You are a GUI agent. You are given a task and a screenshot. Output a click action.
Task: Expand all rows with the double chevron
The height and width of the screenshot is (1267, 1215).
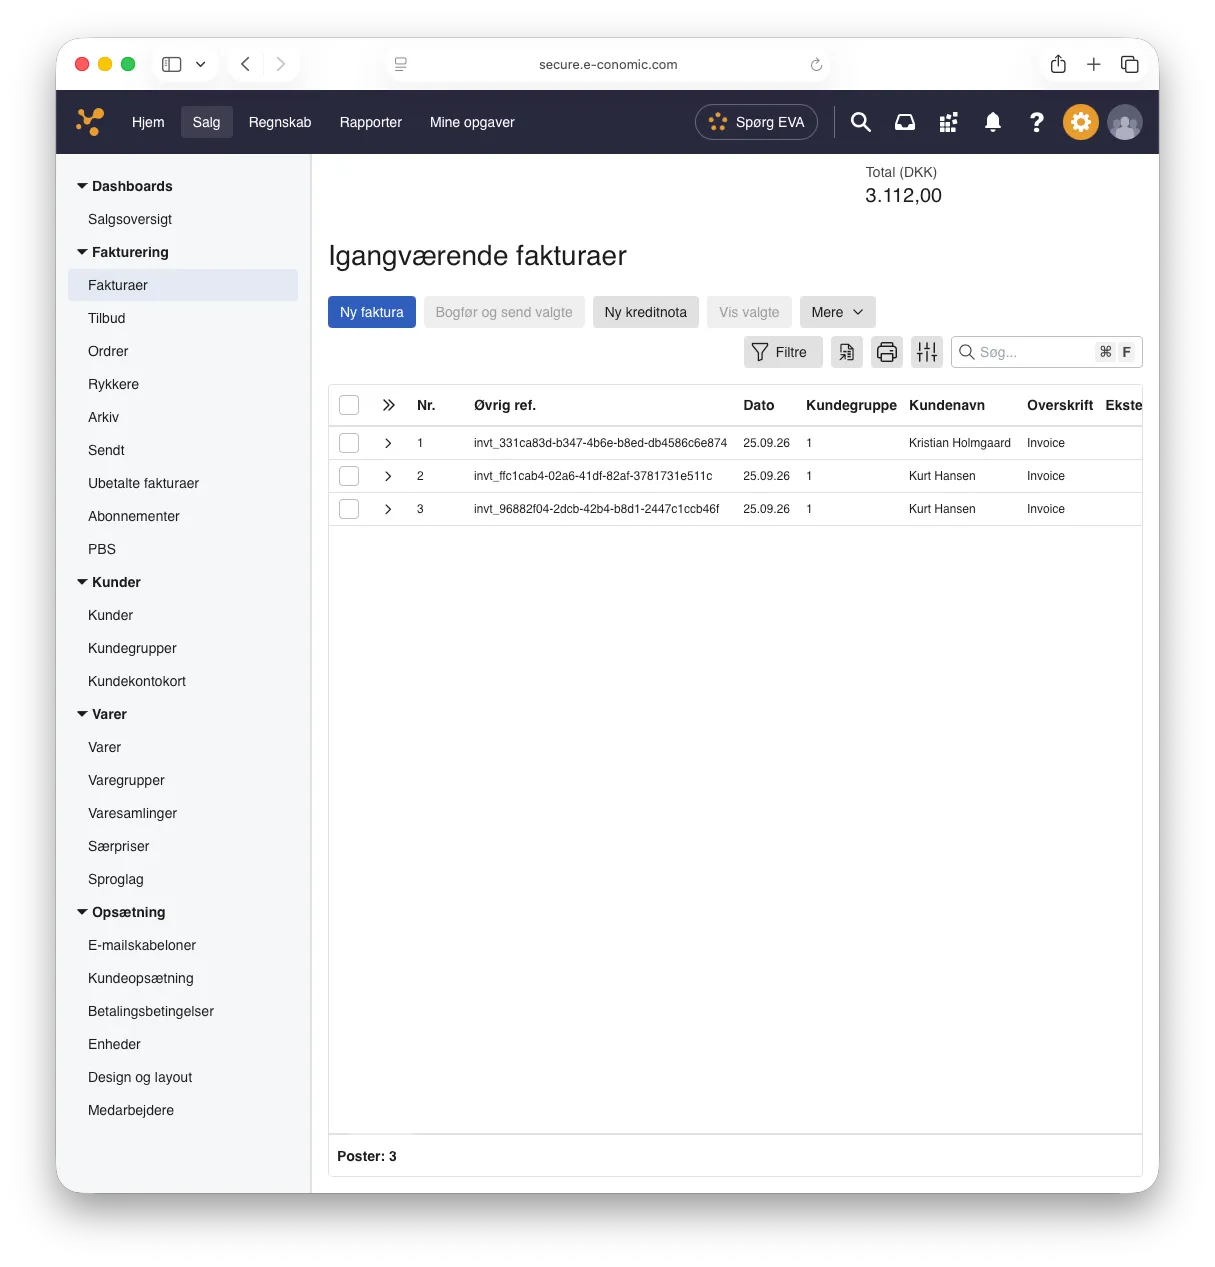389,405
